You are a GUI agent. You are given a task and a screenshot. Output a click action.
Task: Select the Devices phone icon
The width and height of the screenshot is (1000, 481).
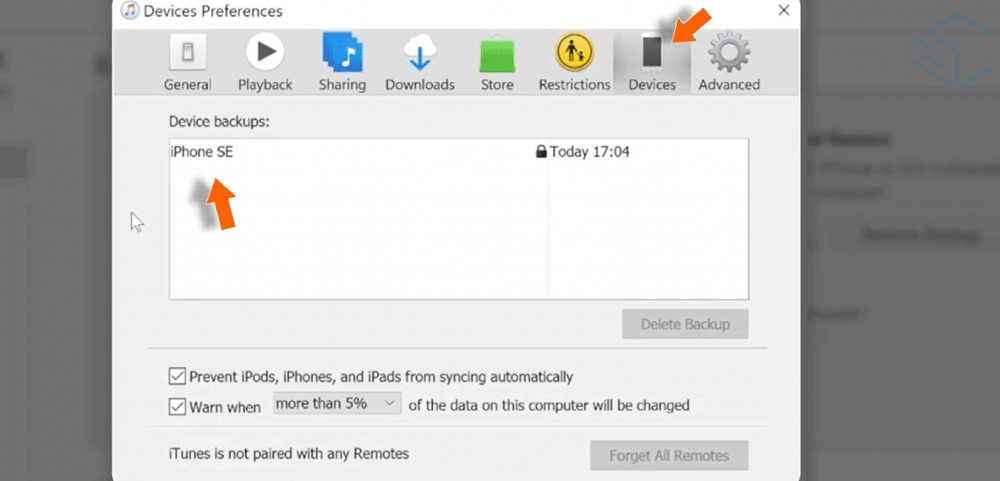coord(652,52)
